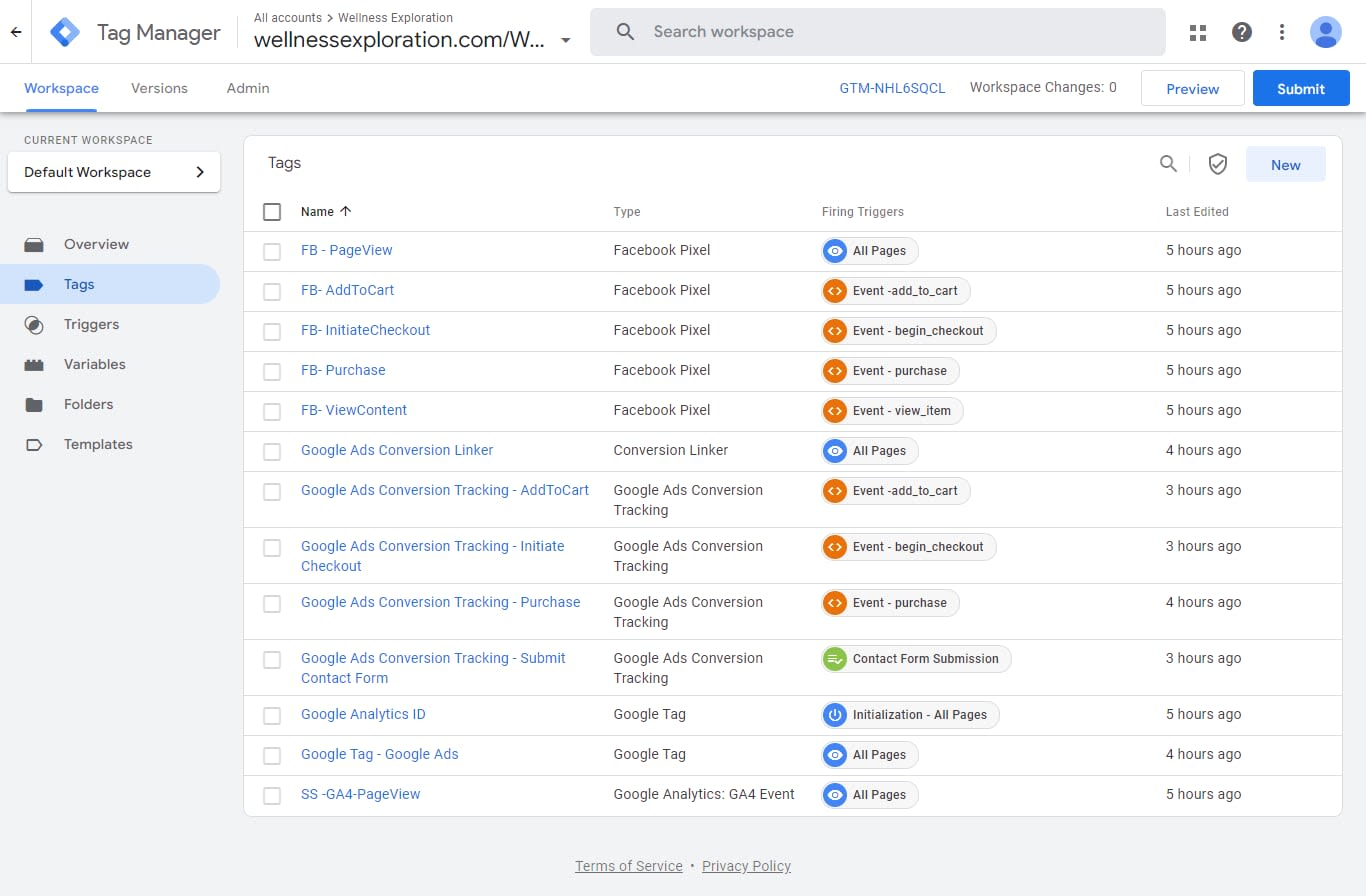1366x896 pixels.
Task: Click the Preview button
Action: tap(1193, 88)
